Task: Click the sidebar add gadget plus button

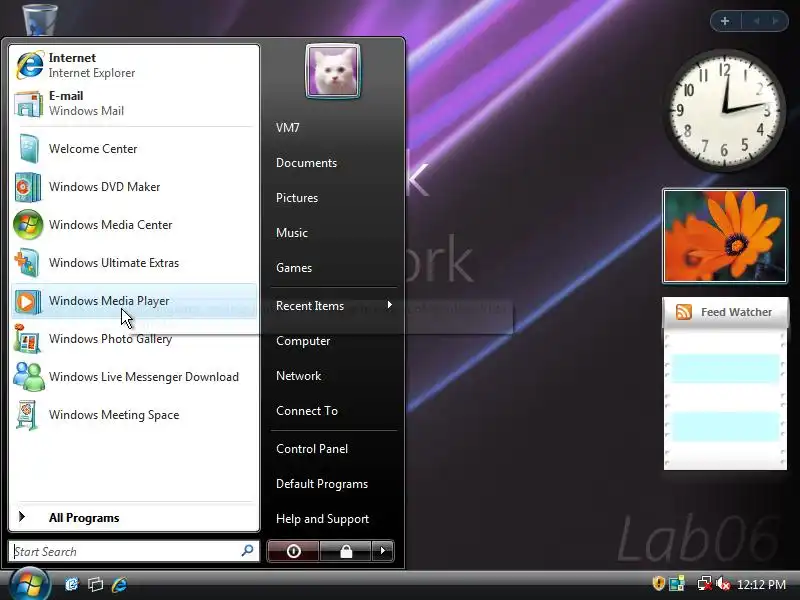Action: point(725,21)
